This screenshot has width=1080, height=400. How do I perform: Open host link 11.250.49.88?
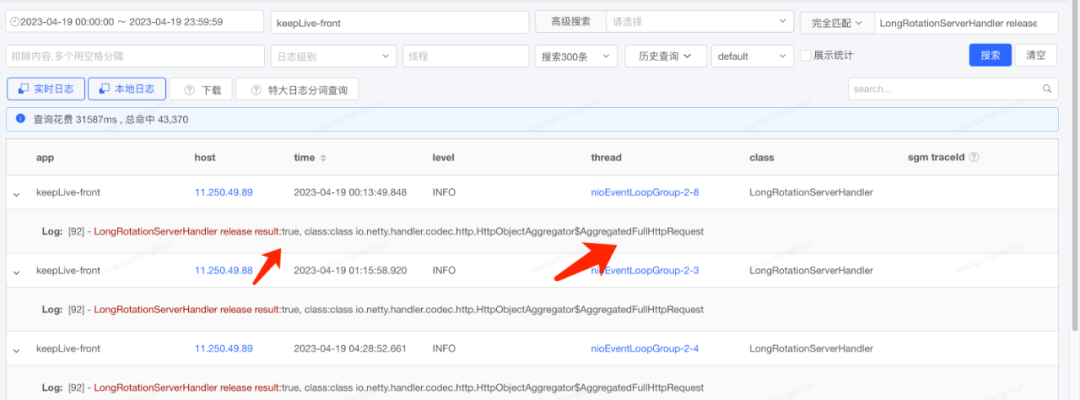pyautogui.click(x=224, y=271)
